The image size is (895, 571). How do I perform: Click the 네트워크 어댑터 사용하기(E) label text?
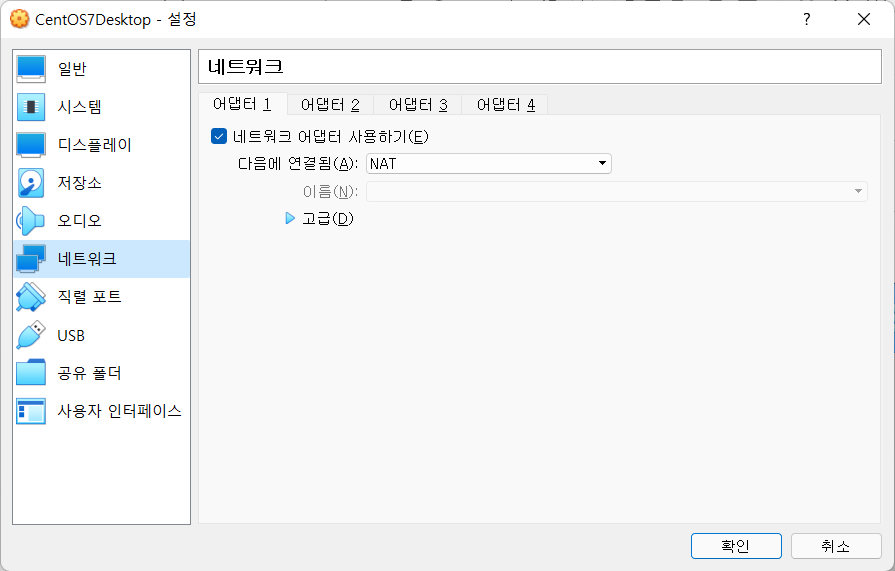point(330,136)
